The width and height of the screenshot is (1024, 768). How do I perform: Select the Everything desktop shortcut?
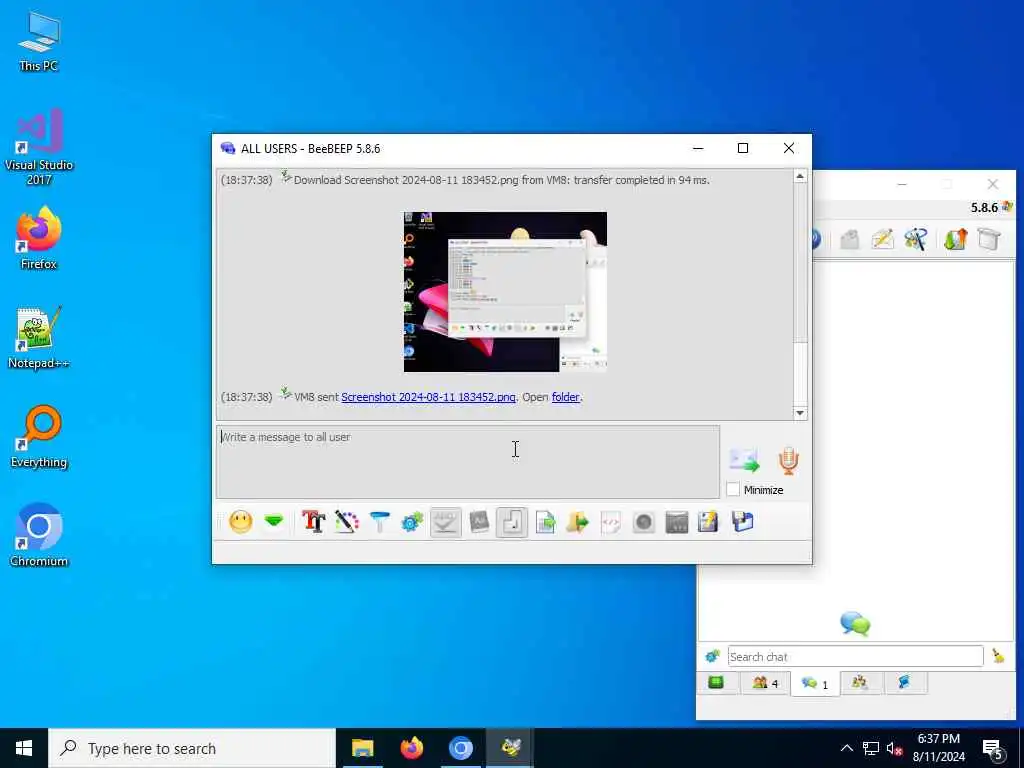[39, 437]
